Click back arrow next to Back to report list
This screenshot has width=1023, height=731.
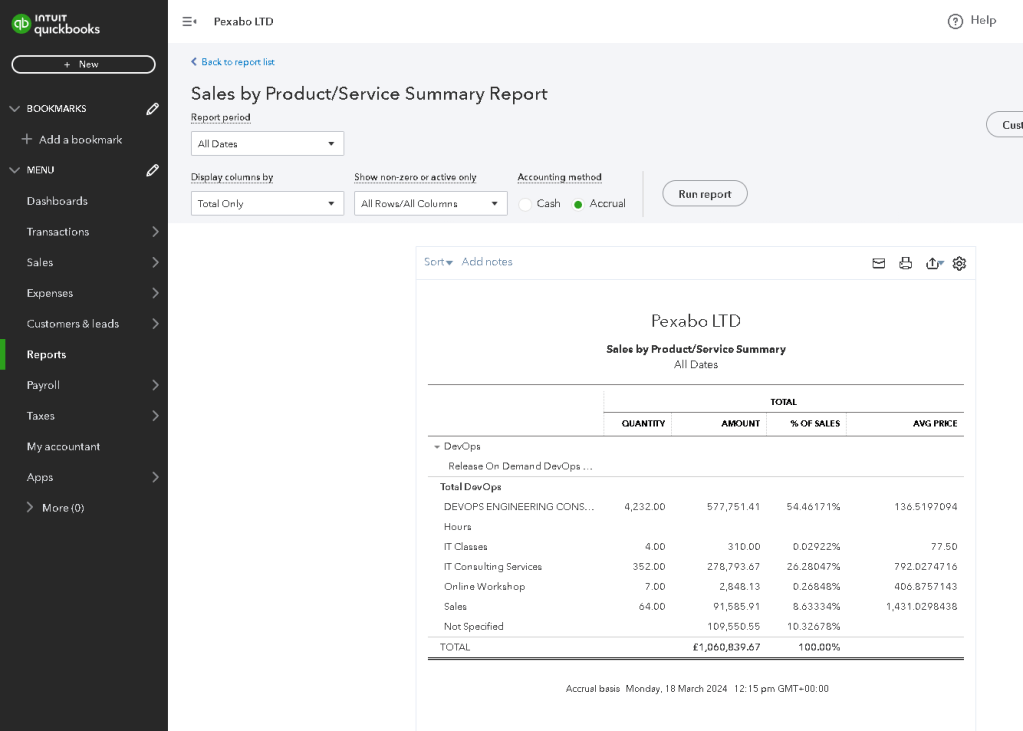194,61
